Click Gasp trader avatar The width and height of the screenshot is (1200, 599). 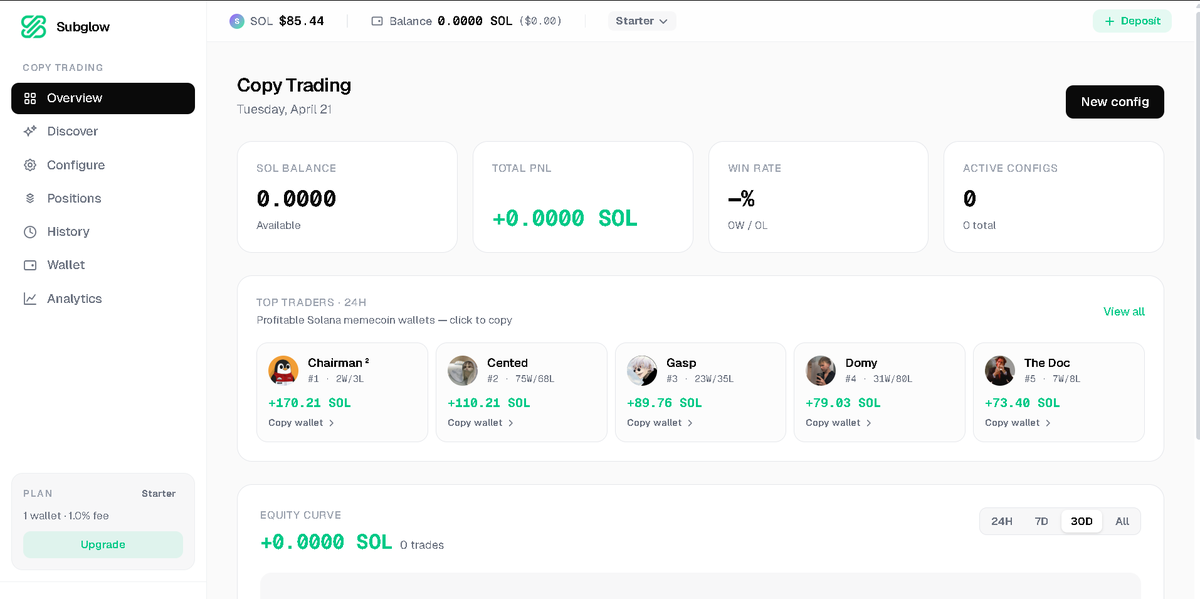click(x=642, y=370)
